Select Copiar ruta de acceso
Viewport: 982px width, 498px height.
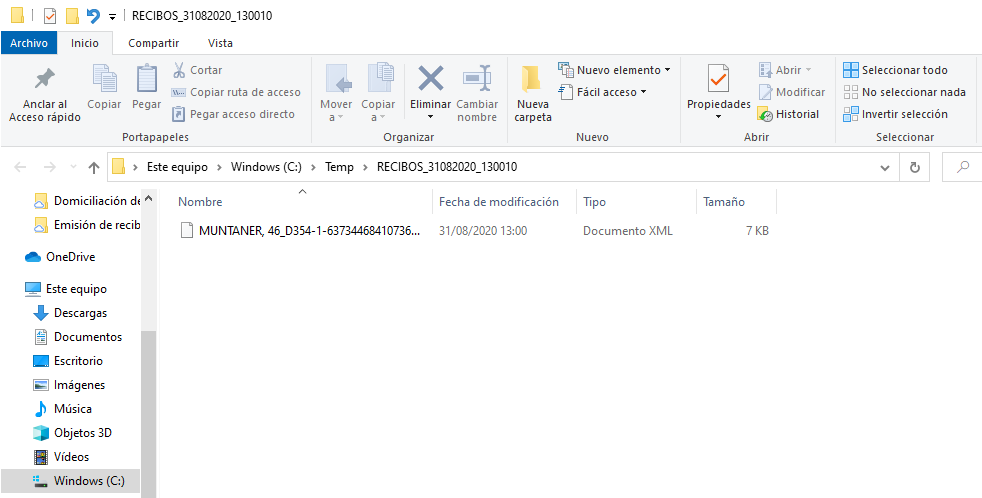237,92
